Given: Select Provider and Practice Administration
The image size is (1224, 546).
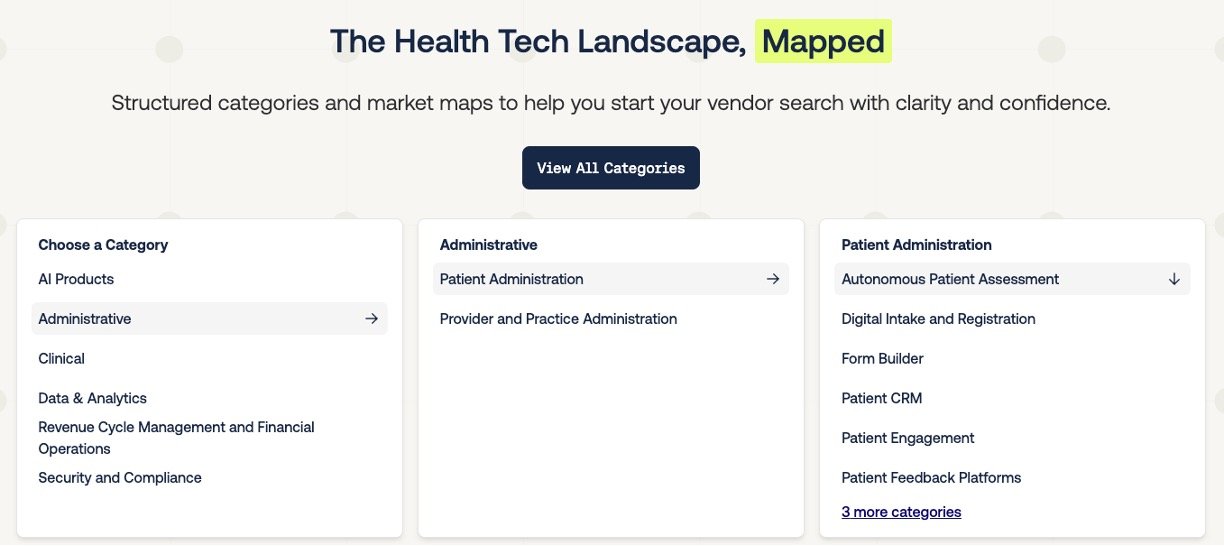Looking at the screenshot, I should point(558,319).
